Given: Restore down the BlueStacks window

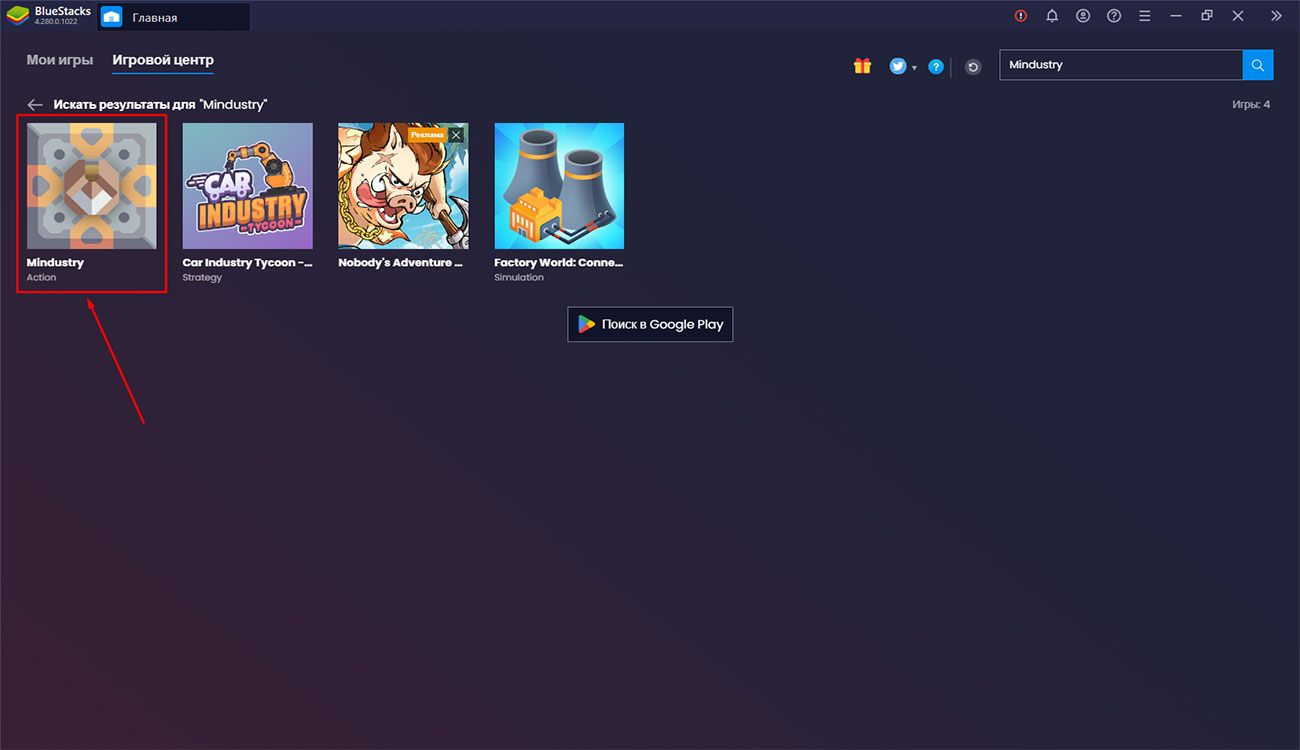Looking at the screenshot, I should (1207, 16).
